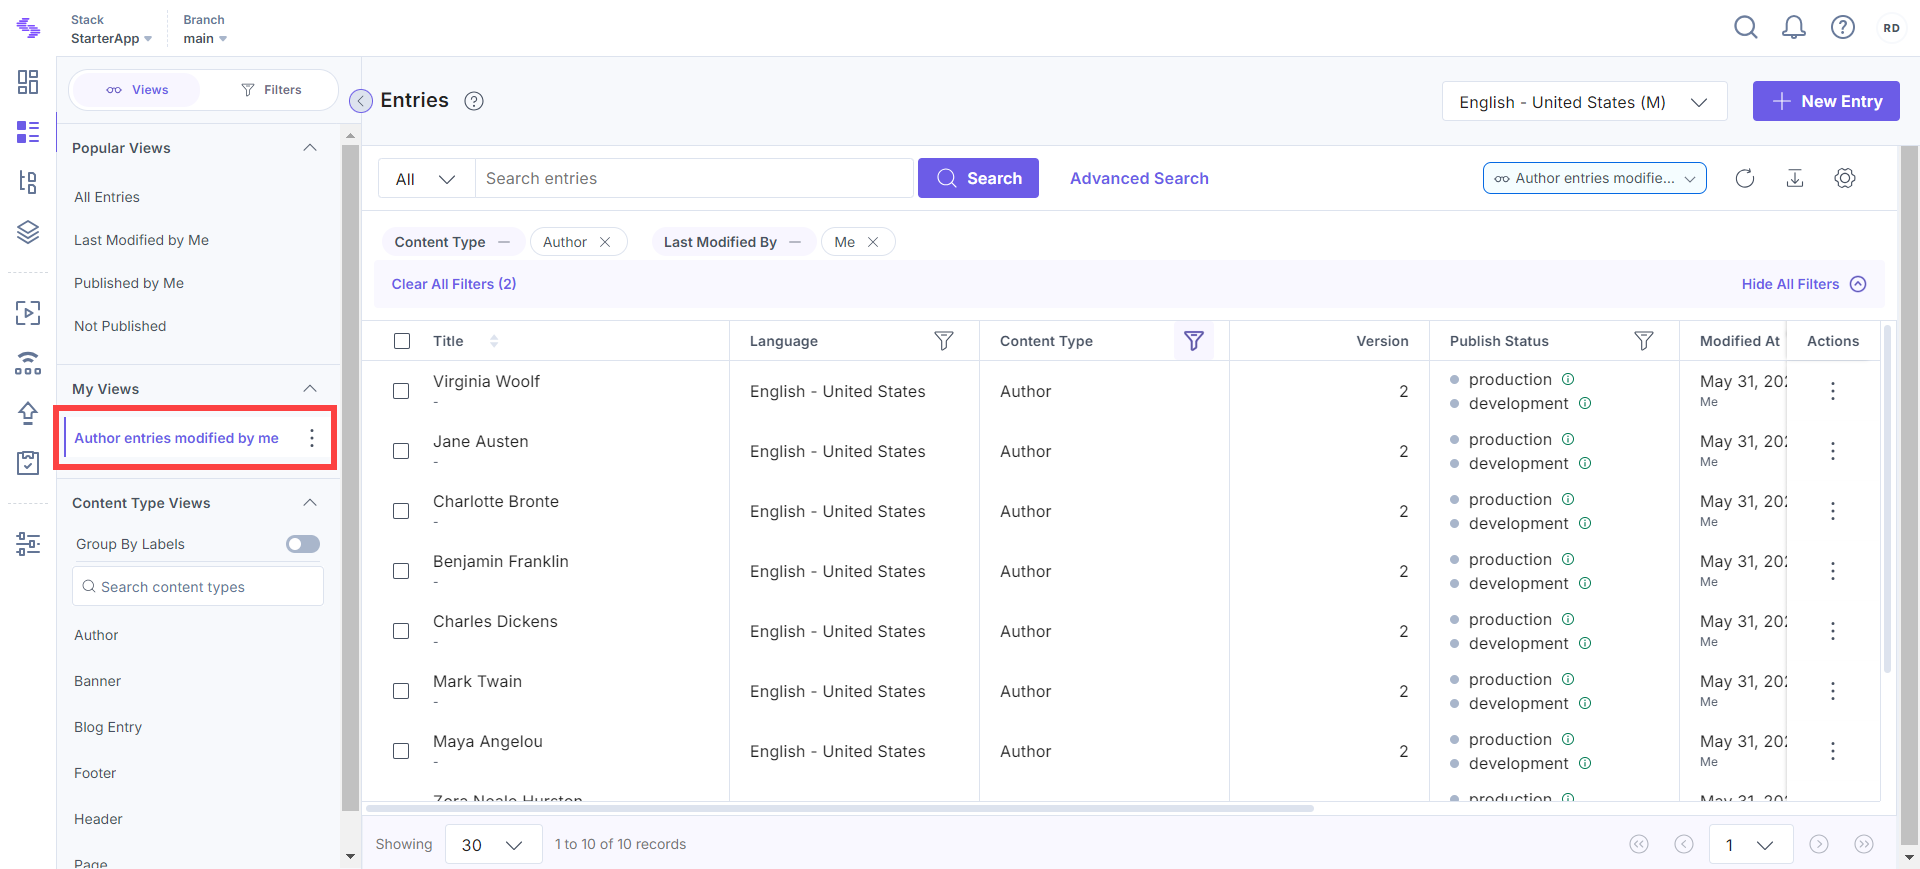Open the Content Type column filter

1194,341
